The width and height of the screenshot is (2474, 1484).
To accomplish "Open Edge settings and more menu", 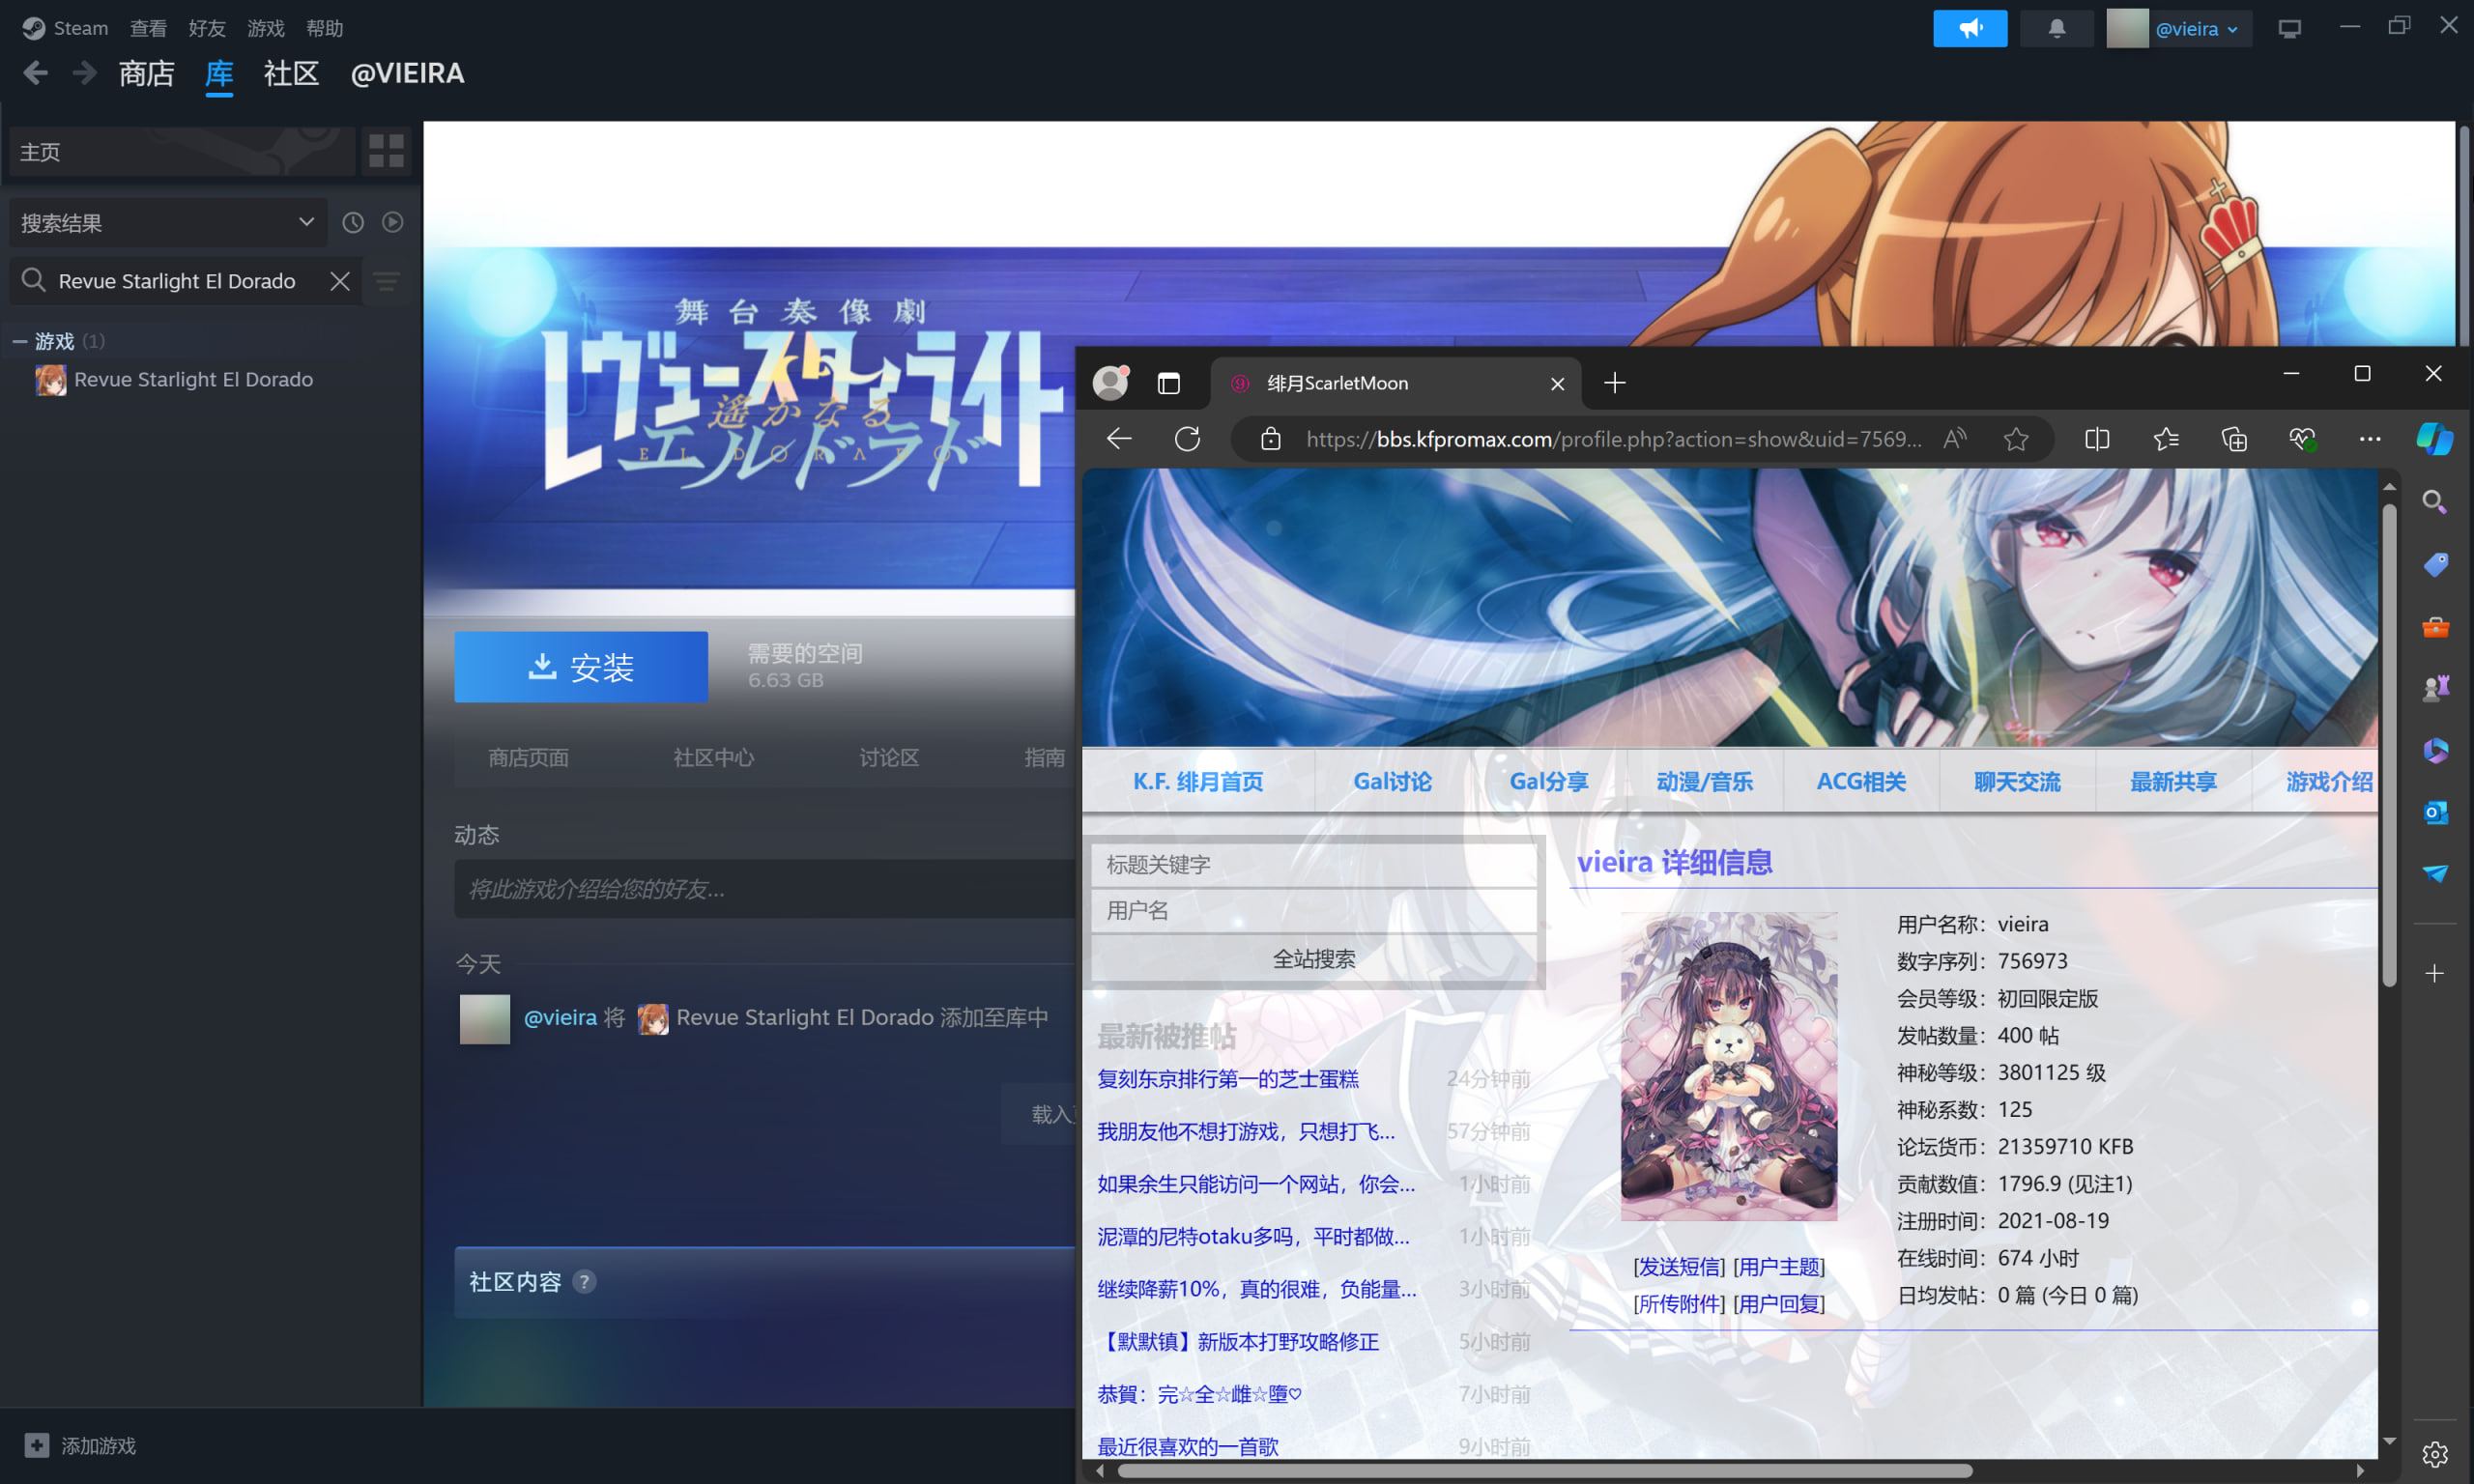I will 2369,439.
